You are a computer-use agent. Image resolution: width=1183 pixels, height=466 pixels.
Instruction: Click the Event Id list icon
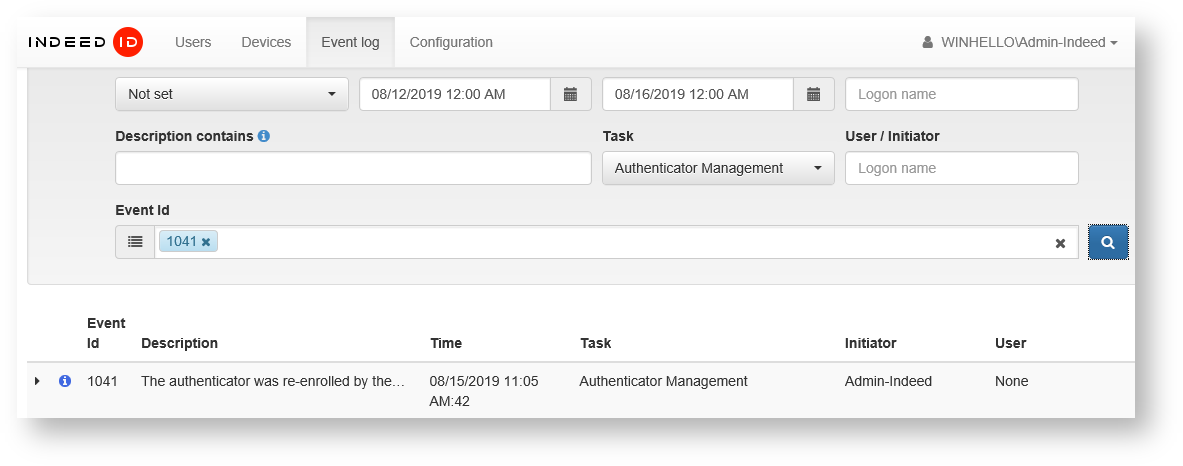coord(135,242)
